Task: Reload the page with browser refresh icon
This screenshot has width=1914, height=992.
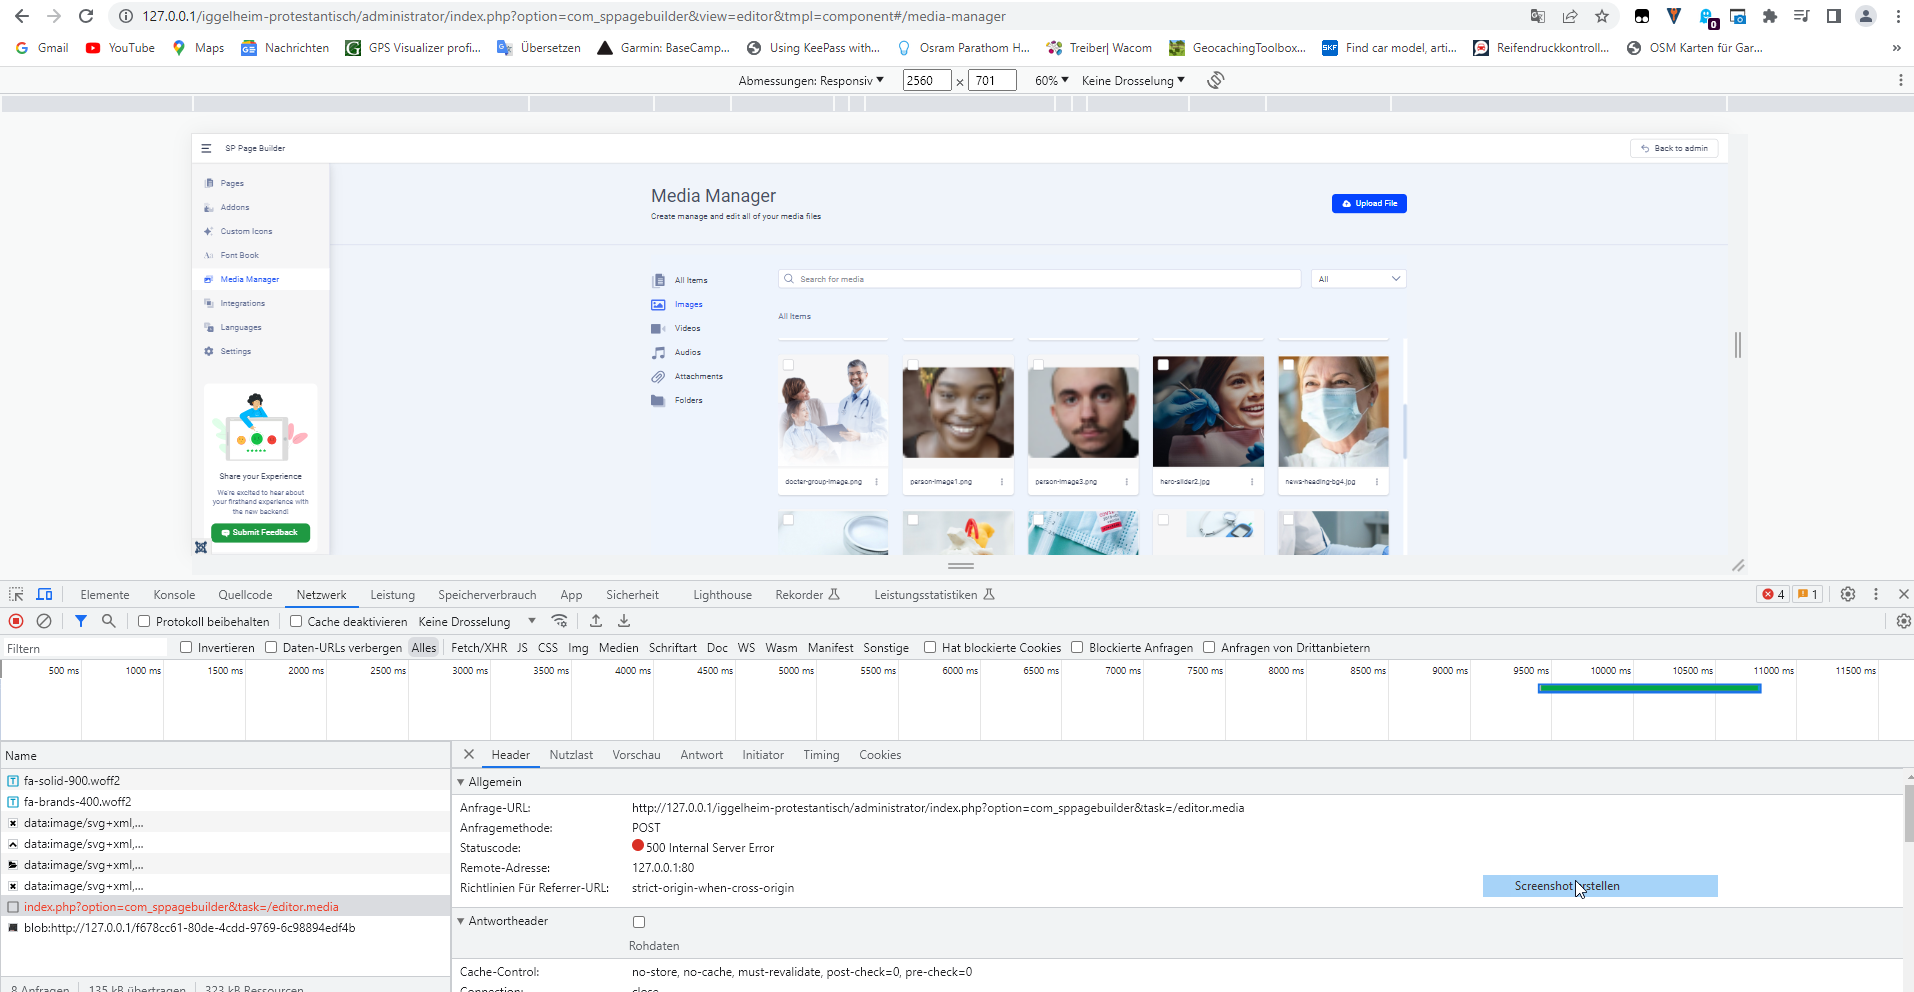Action: [x=86, y=16]
